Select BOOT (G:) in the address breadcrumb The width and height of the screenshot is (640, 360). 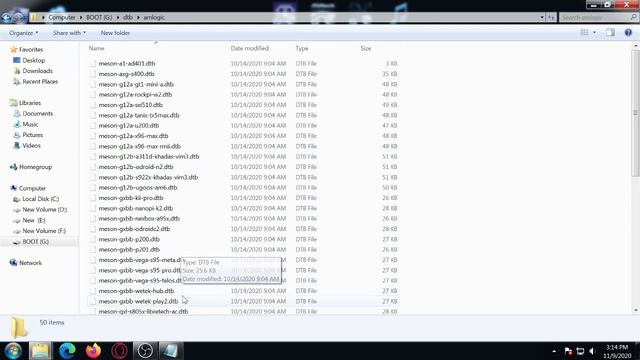99,18
